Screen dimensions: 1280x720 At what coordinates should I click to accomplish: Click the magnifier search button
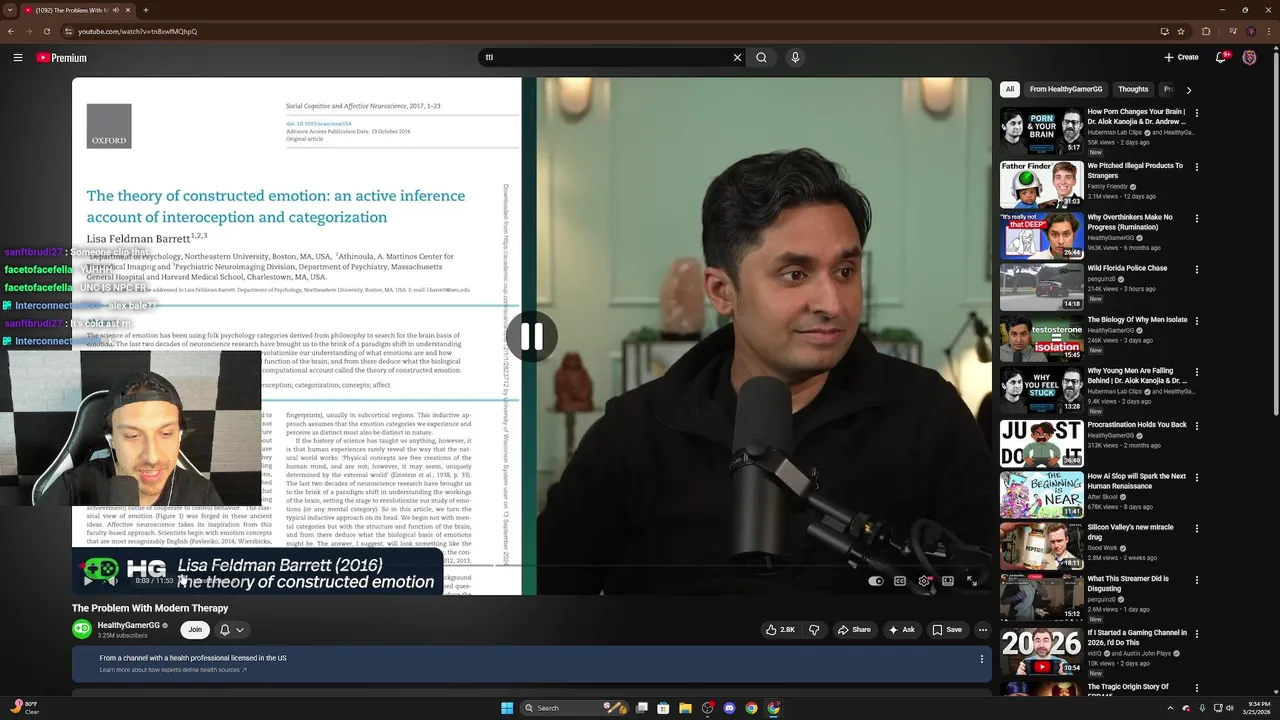pos(762,57)
